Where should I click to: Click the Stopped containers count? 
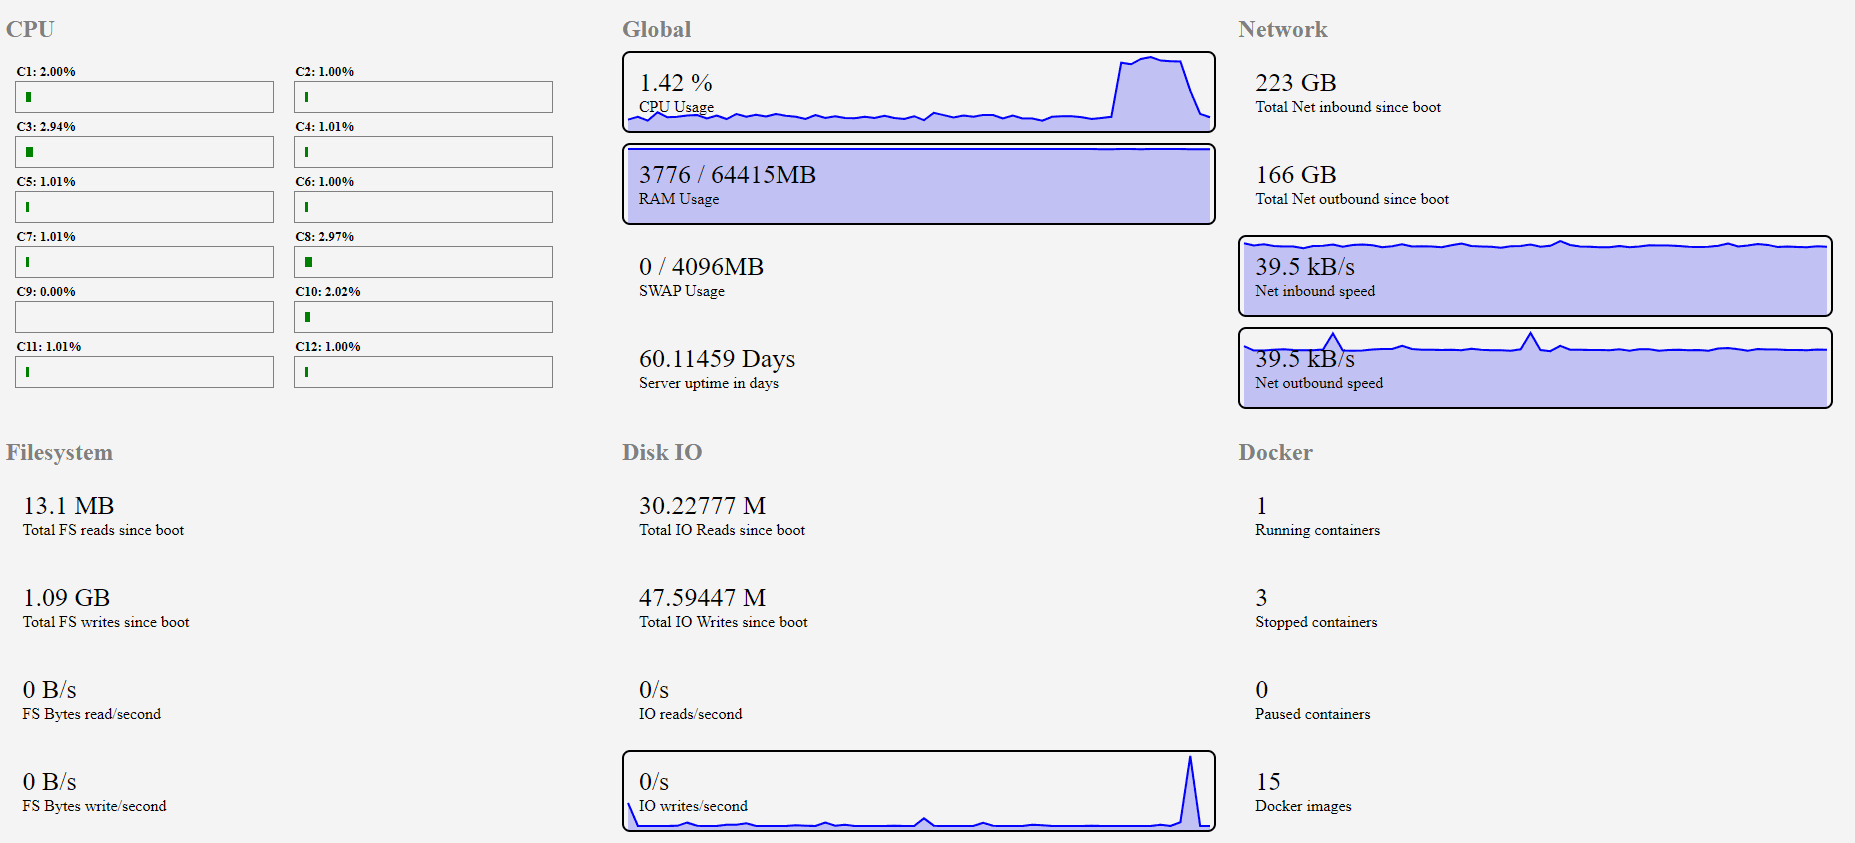[1262, 598]
